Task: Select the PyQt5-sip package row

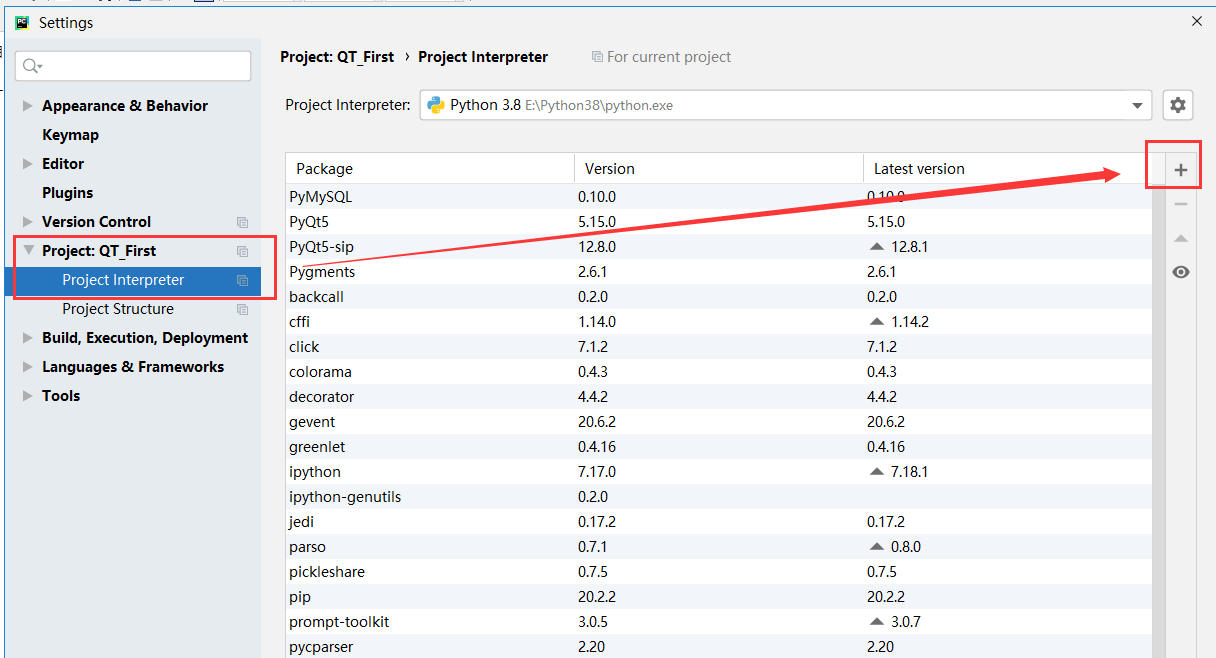Action: [x=718, y=247]
